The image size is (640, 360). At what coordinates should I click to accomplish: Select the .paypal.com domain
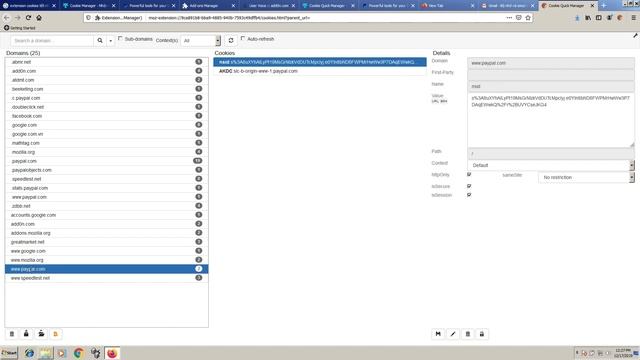pos(107,161)
